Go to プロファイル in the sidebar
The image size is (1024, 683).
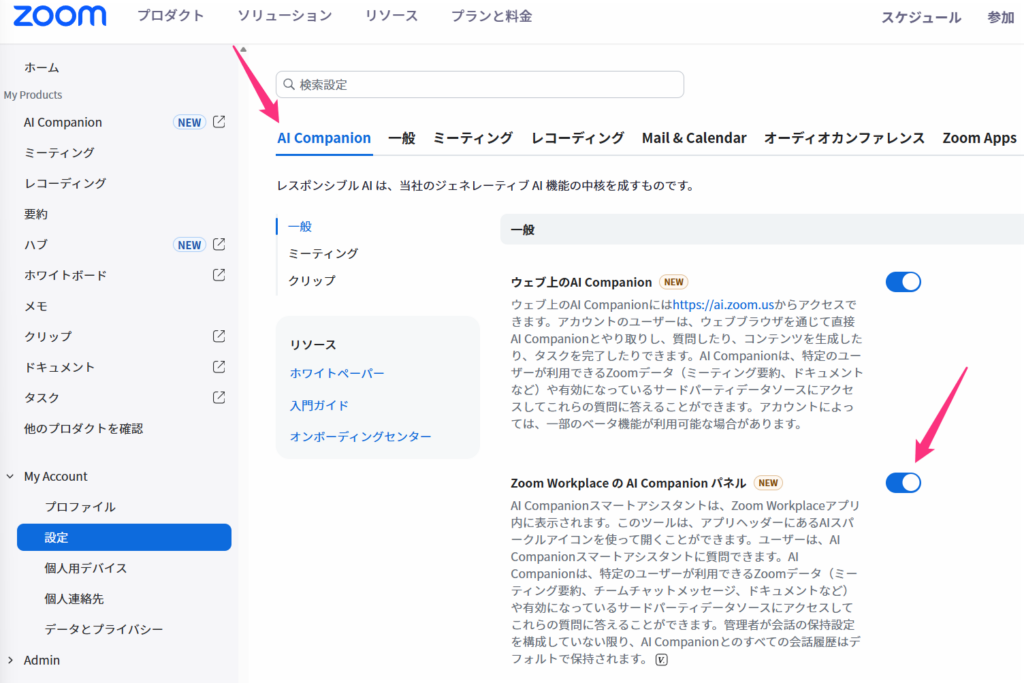coord(80,507)
